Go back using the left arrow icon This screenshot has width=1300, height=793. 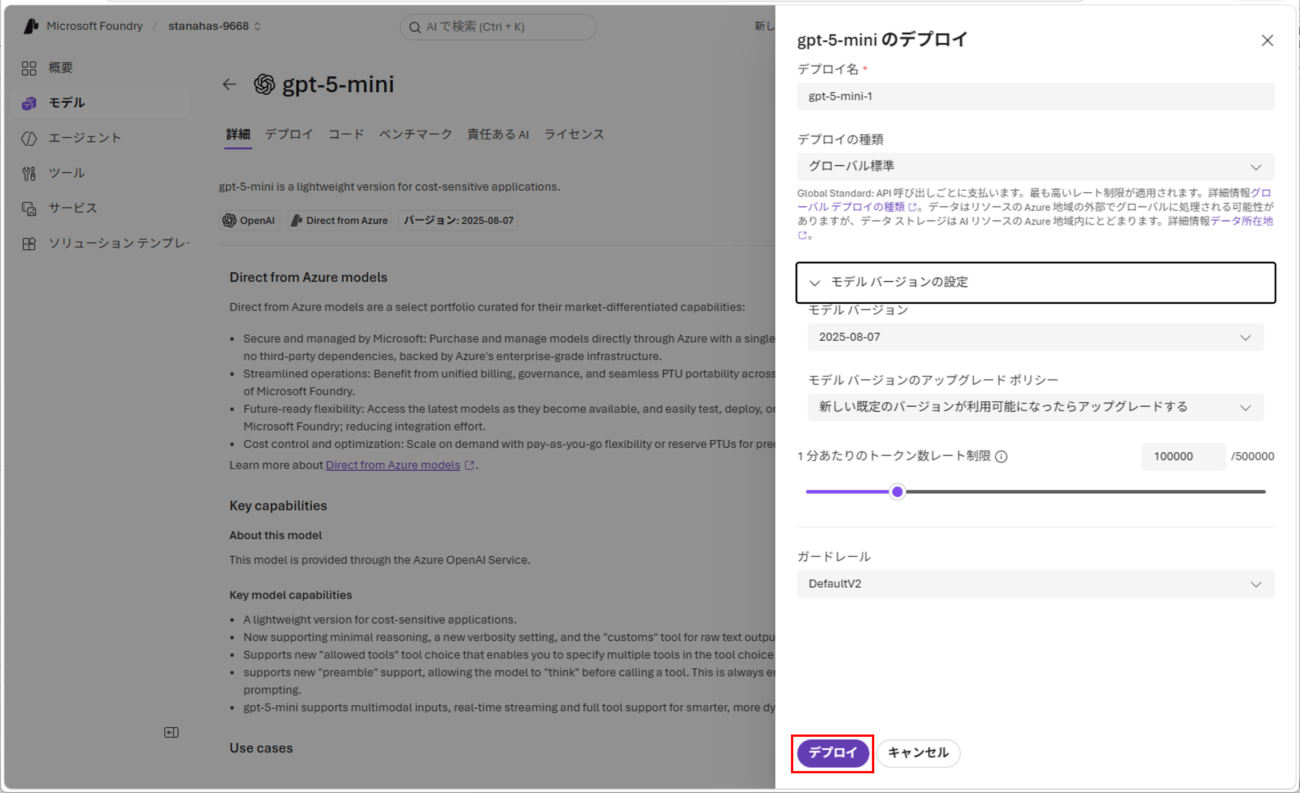(x=229, y=85)
